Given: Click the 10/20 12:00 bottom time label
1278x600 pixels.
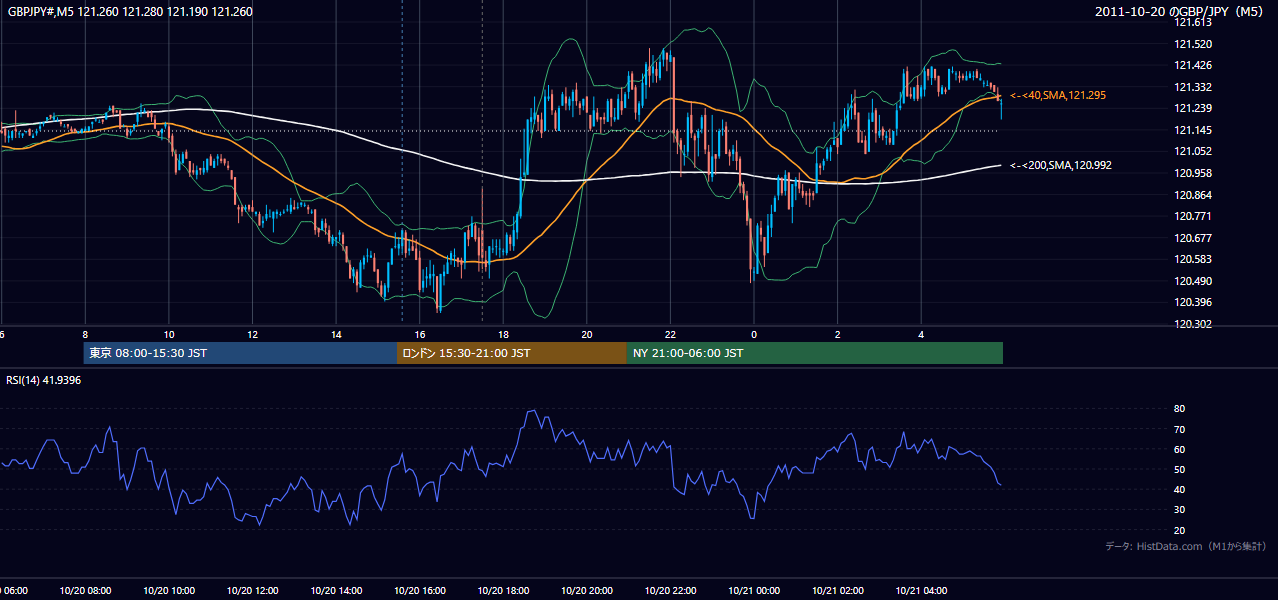Looking at the screenshot, I should (252, 591).
